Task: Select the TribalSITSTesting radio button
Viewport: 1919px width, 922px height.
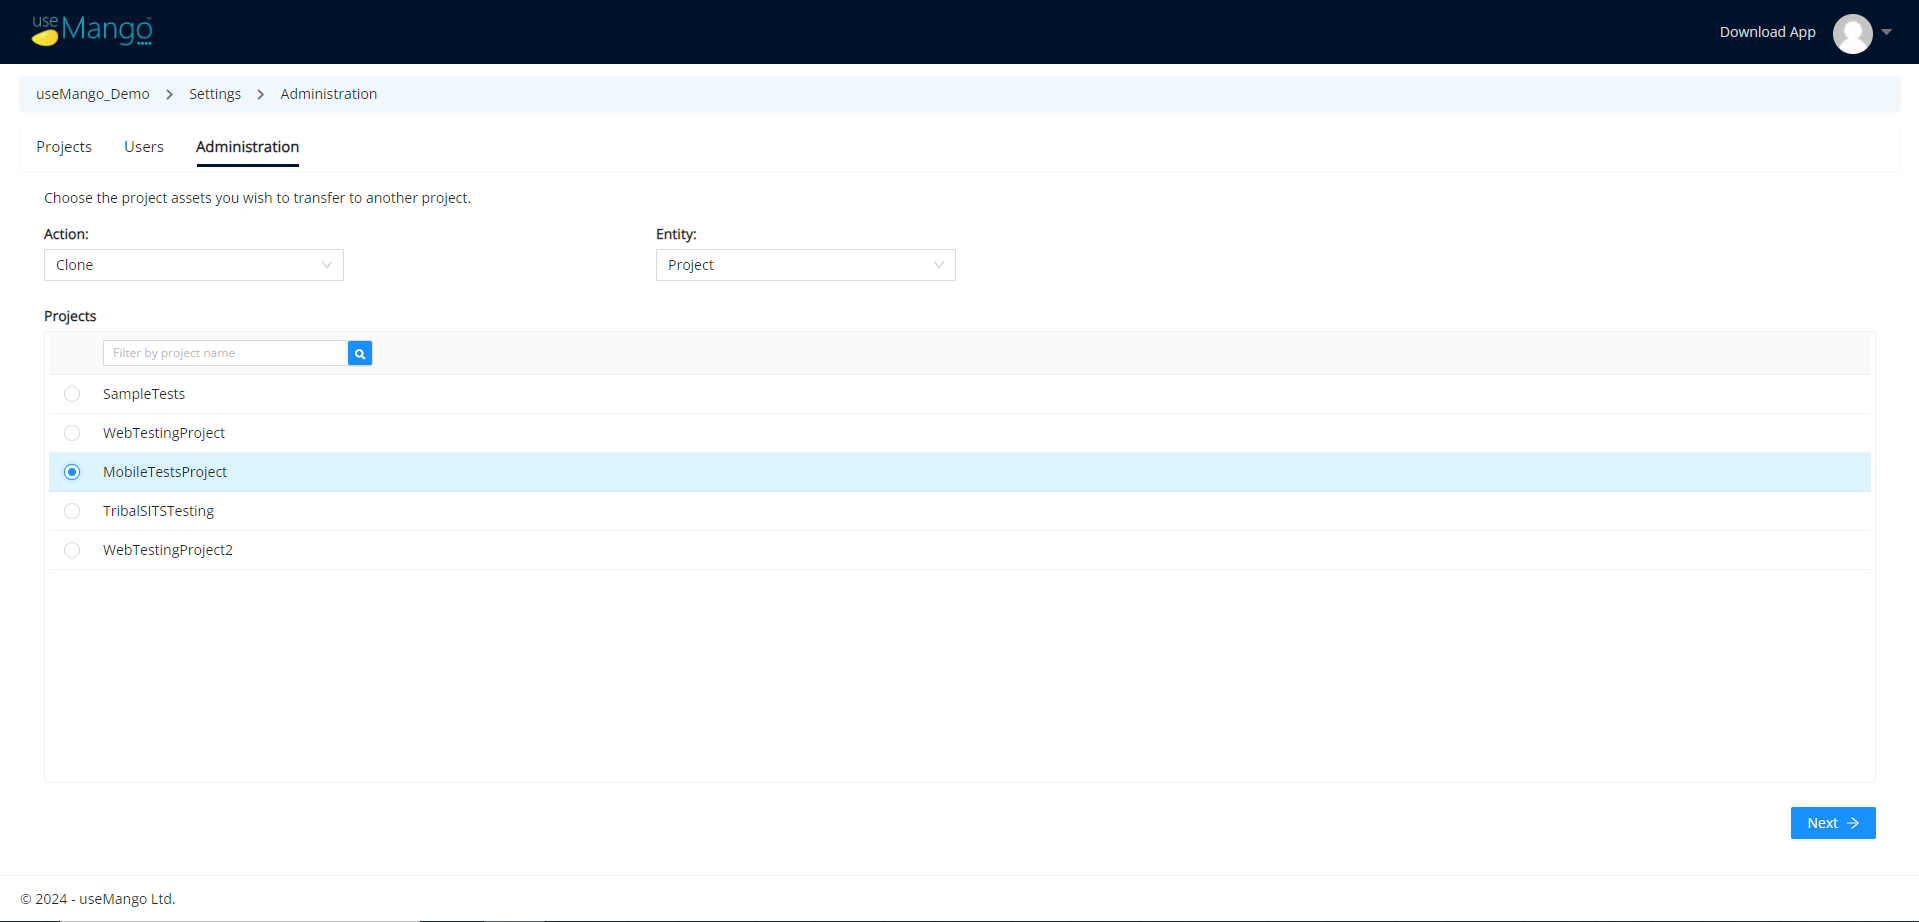Action: click(x=72, y=511)
